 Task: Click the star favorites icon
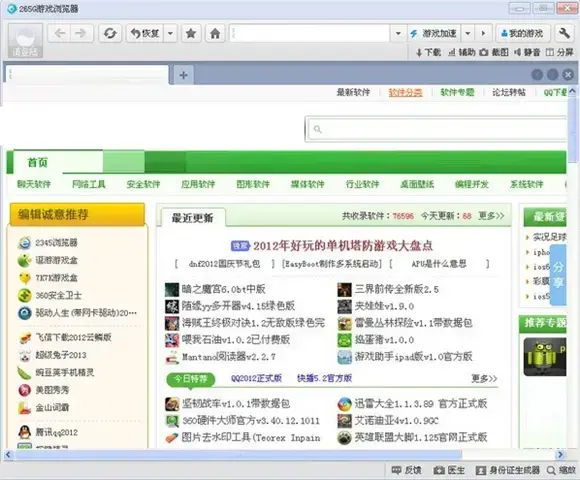point(191,34)
